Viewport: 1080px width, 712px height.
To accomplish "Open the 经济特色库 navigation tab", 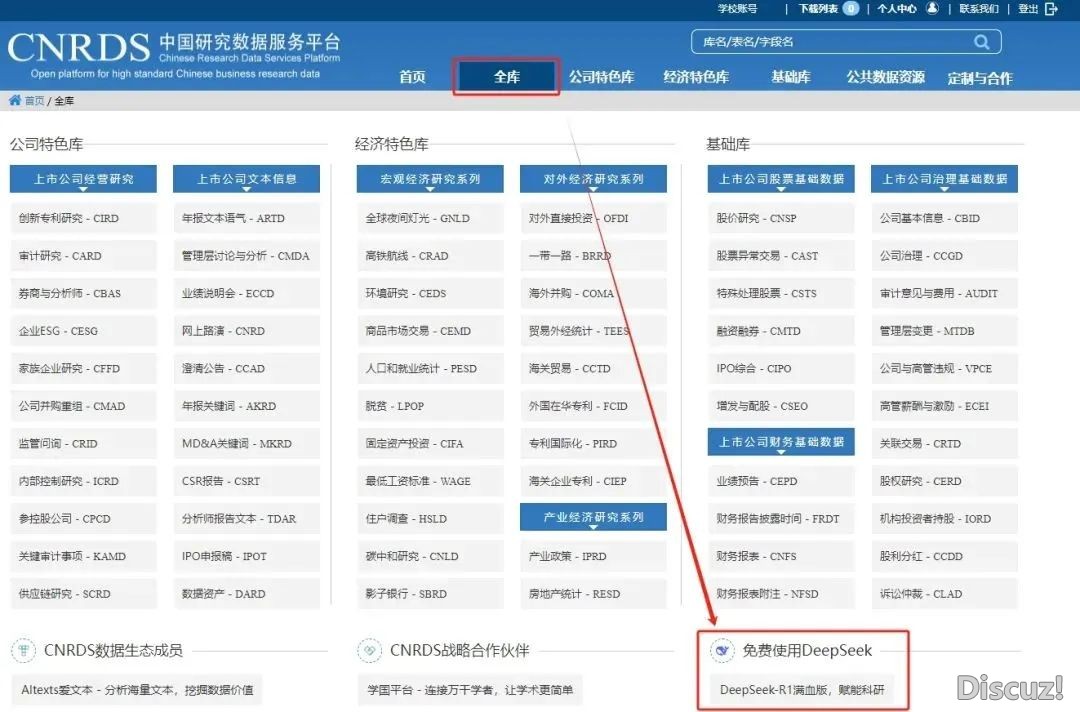I will [x=696, y=77].
